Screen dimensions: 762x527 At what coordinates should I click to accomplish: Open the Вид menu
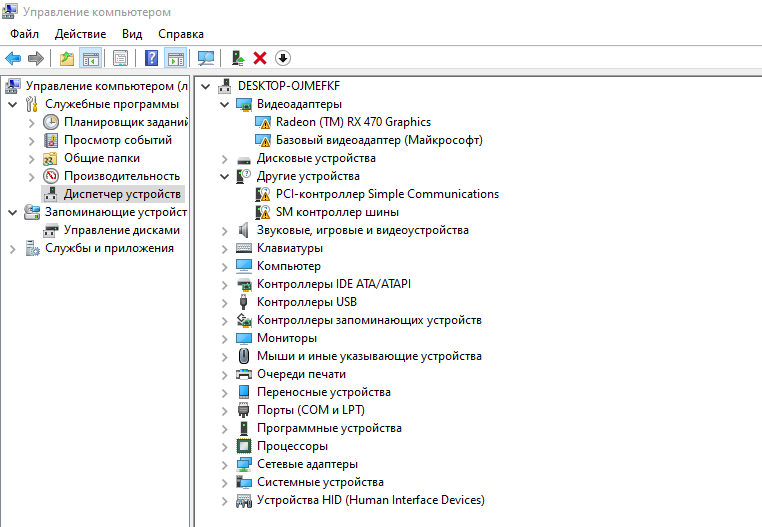[132, 34]
